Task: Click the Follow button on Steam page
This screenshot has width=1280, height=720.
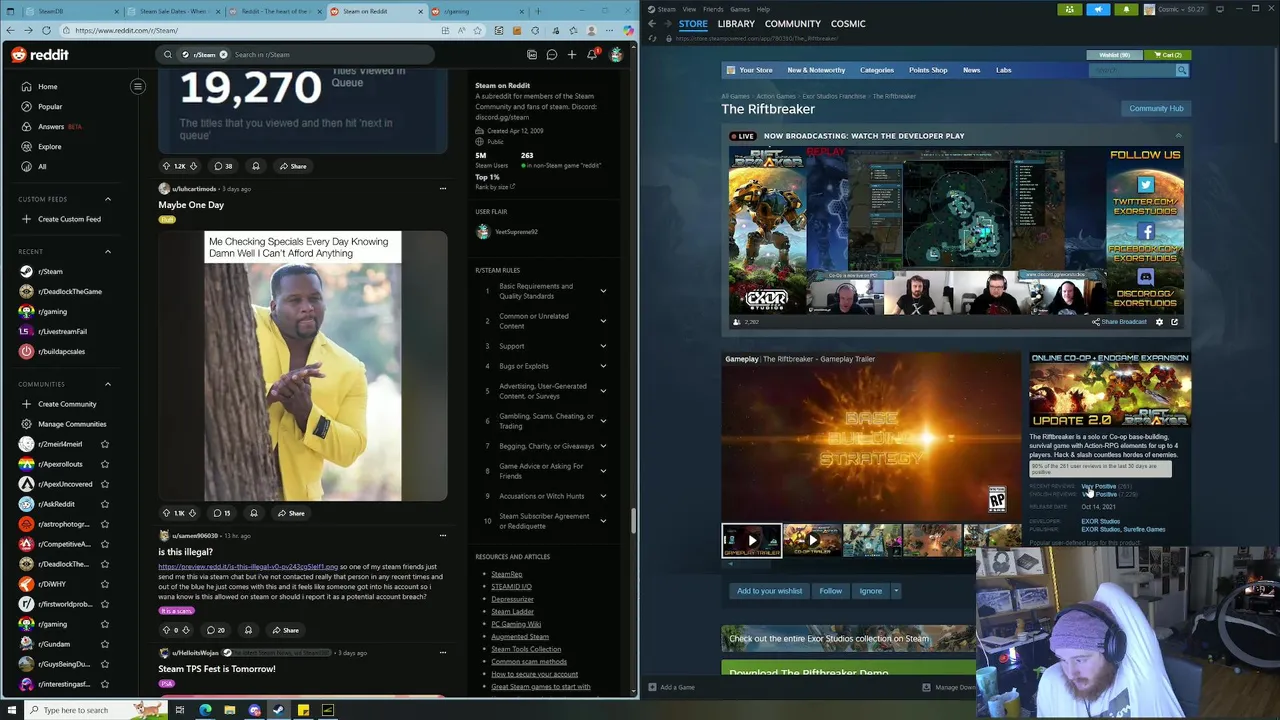Action: (831, 591)
